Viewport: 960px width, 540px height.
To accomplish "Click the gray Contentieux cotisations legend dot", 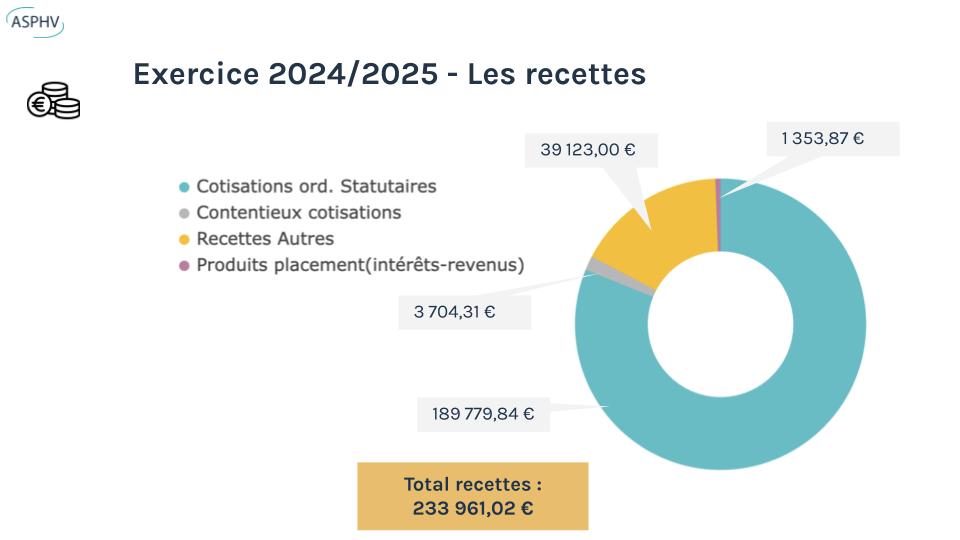I will [x=183, y=213].
